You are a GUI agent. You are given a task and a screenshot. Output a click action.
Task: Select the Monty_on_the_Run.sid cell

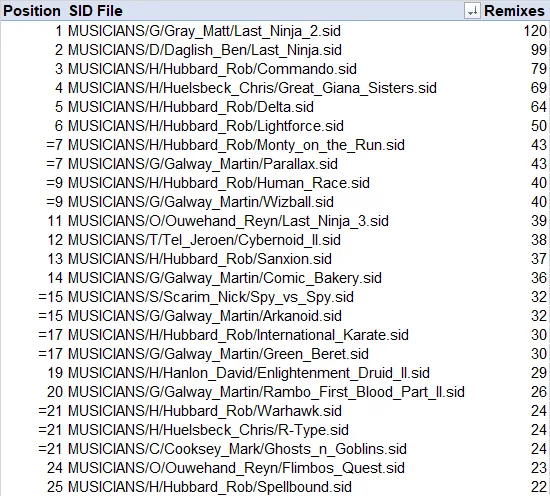tap(236, 145)
